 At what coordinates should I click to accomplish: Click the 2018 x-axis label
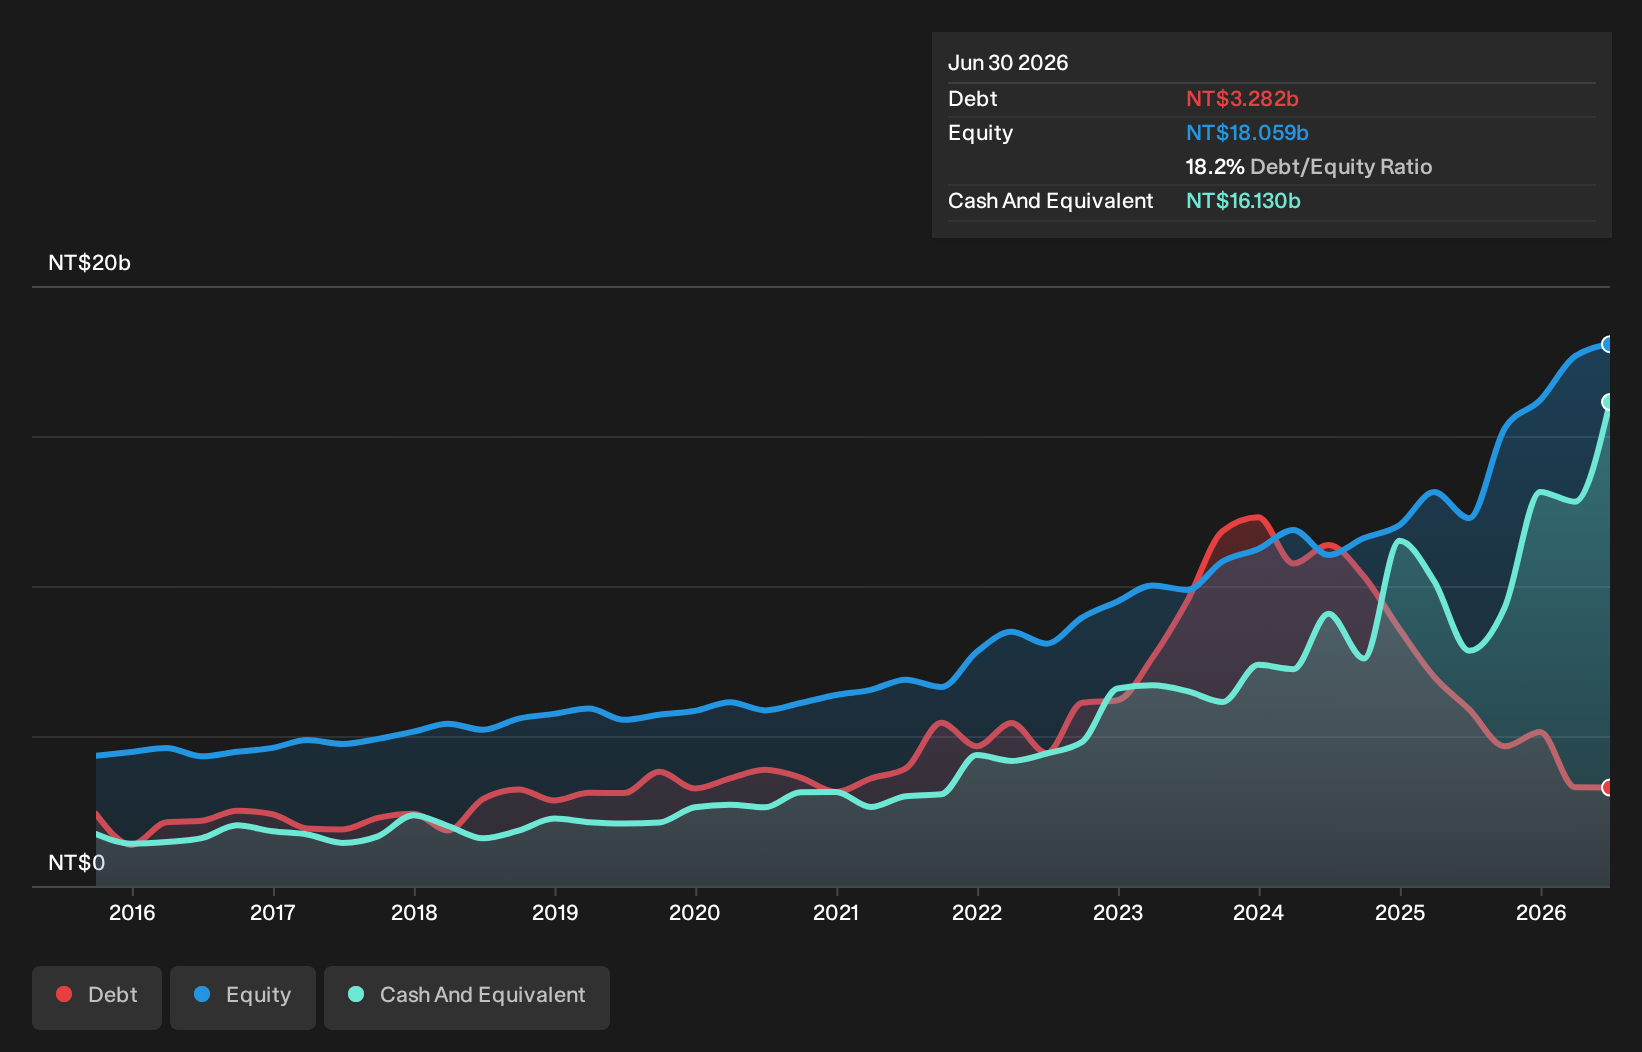point(414,912)
